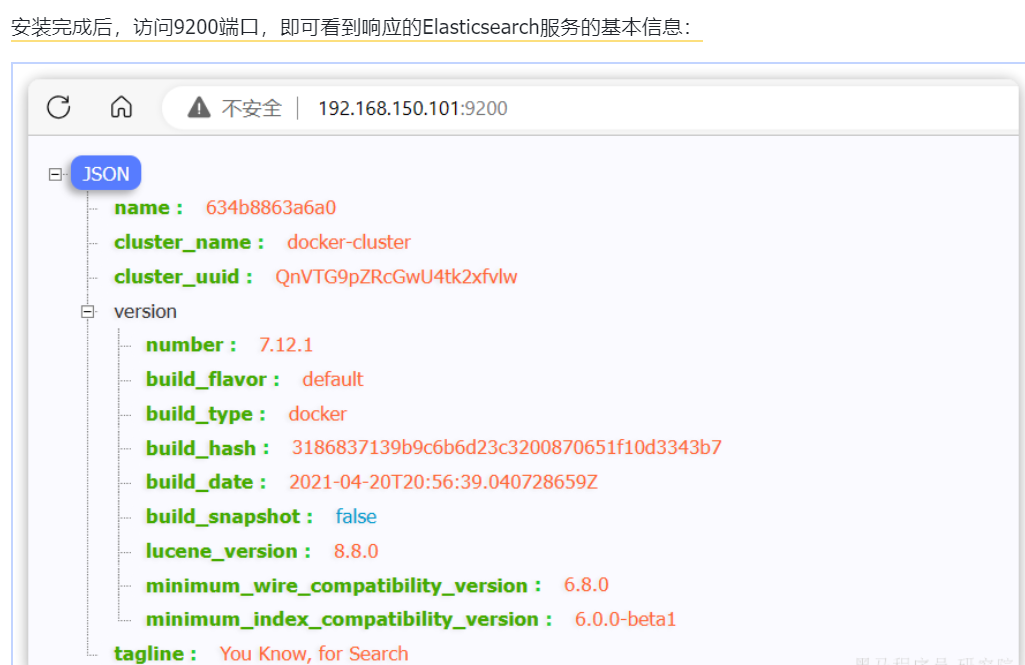Click the browser reload icon
Screen dimensions: 1025x665
[x=59, y=107]
